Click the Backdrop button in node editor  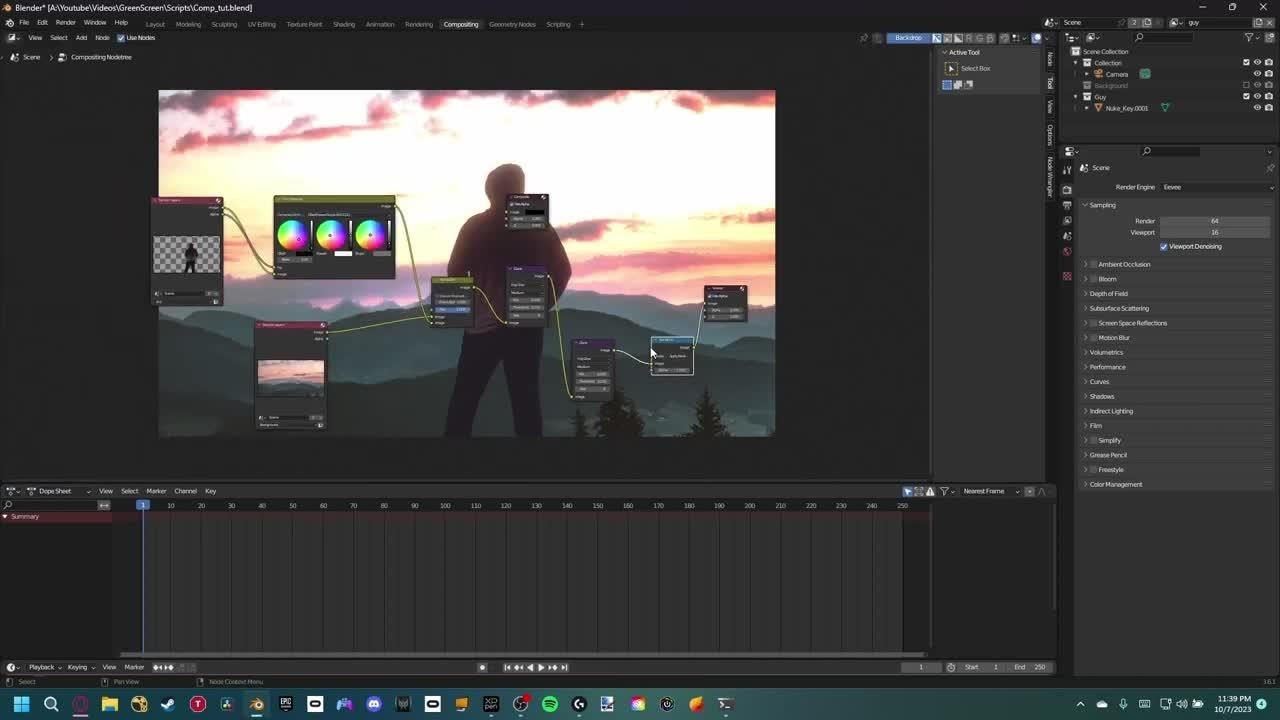click(x=908, y=38)
